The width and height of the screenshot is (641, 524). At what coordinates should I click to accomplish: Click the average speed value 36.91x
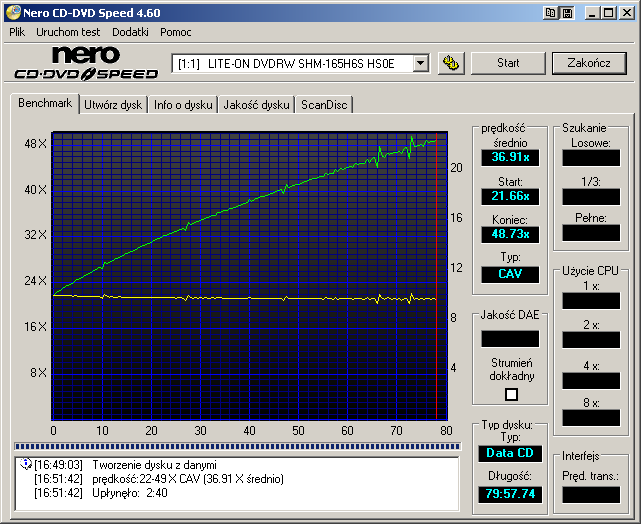click(x=510, y=157)
